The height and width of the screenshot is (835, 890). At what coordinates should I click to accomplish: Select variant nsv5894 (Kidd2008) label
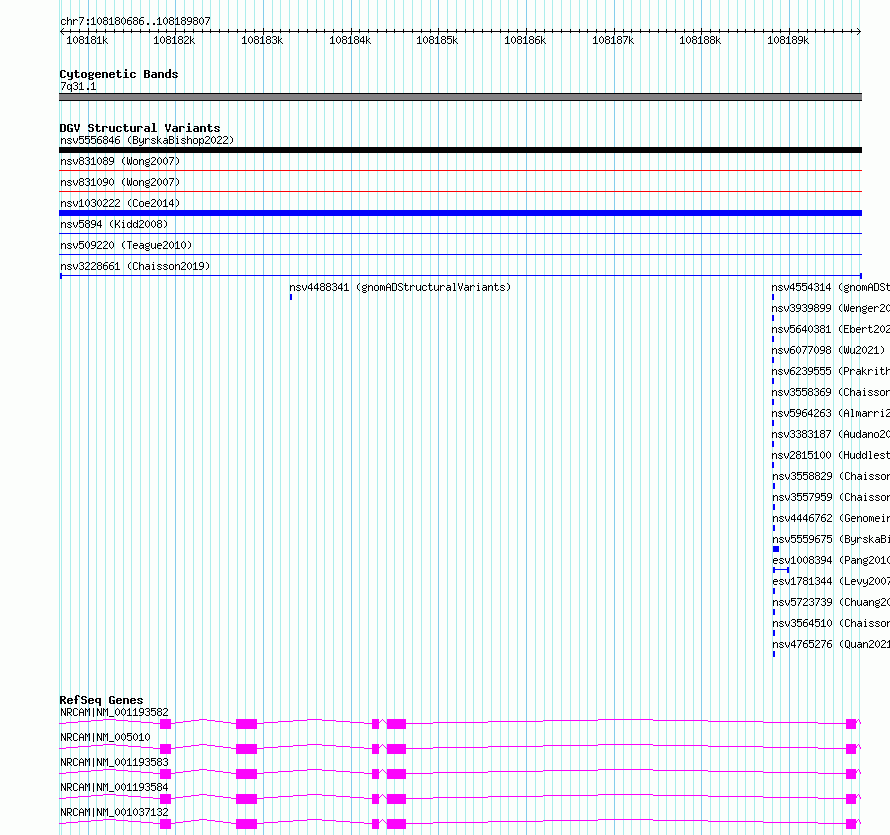pos(114,224)
